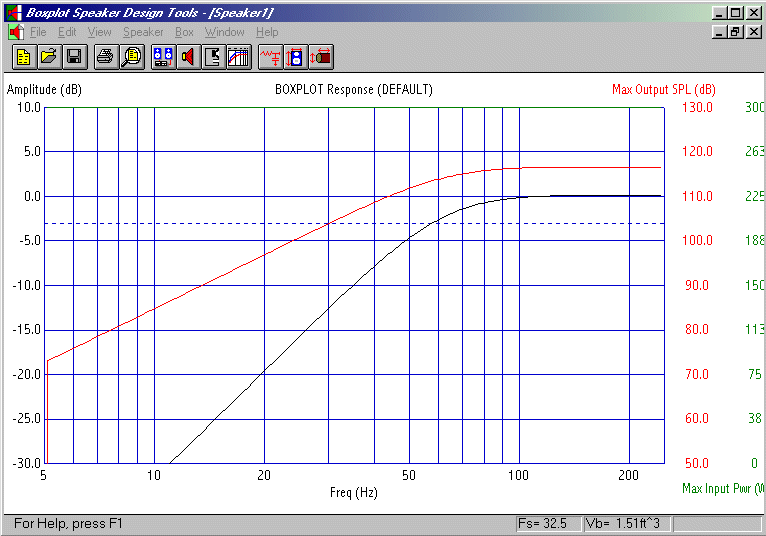
Task: Open the Window menu
Action: coord(224,32)
